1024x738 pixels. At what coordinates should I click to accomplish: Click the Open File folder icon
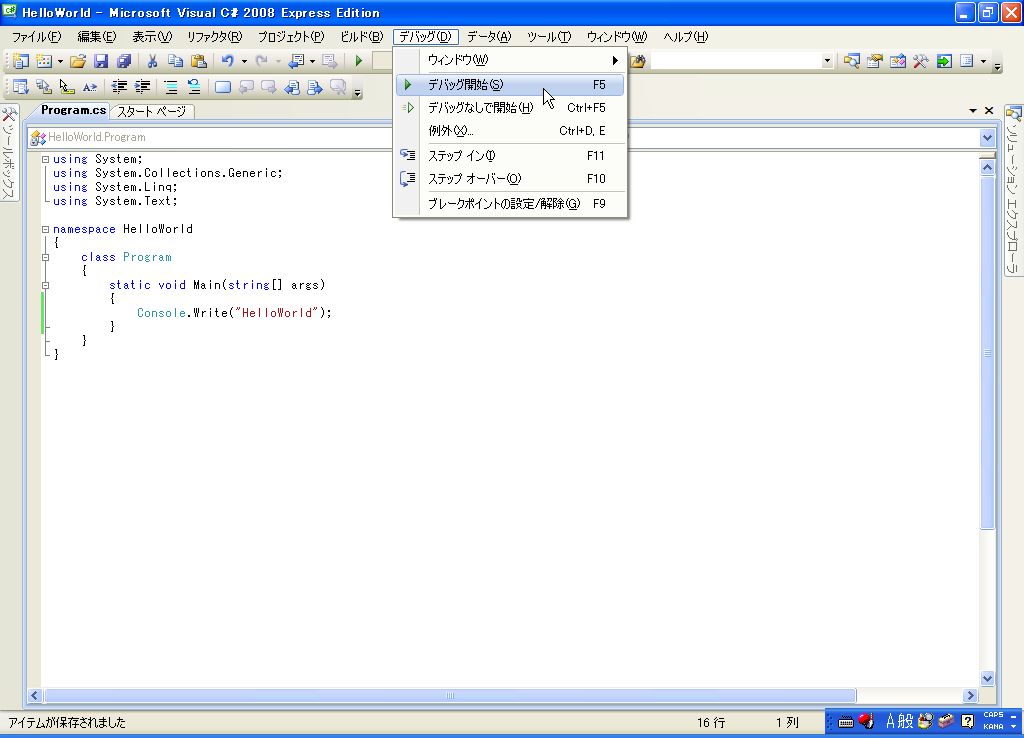click(x=78, y=61)
